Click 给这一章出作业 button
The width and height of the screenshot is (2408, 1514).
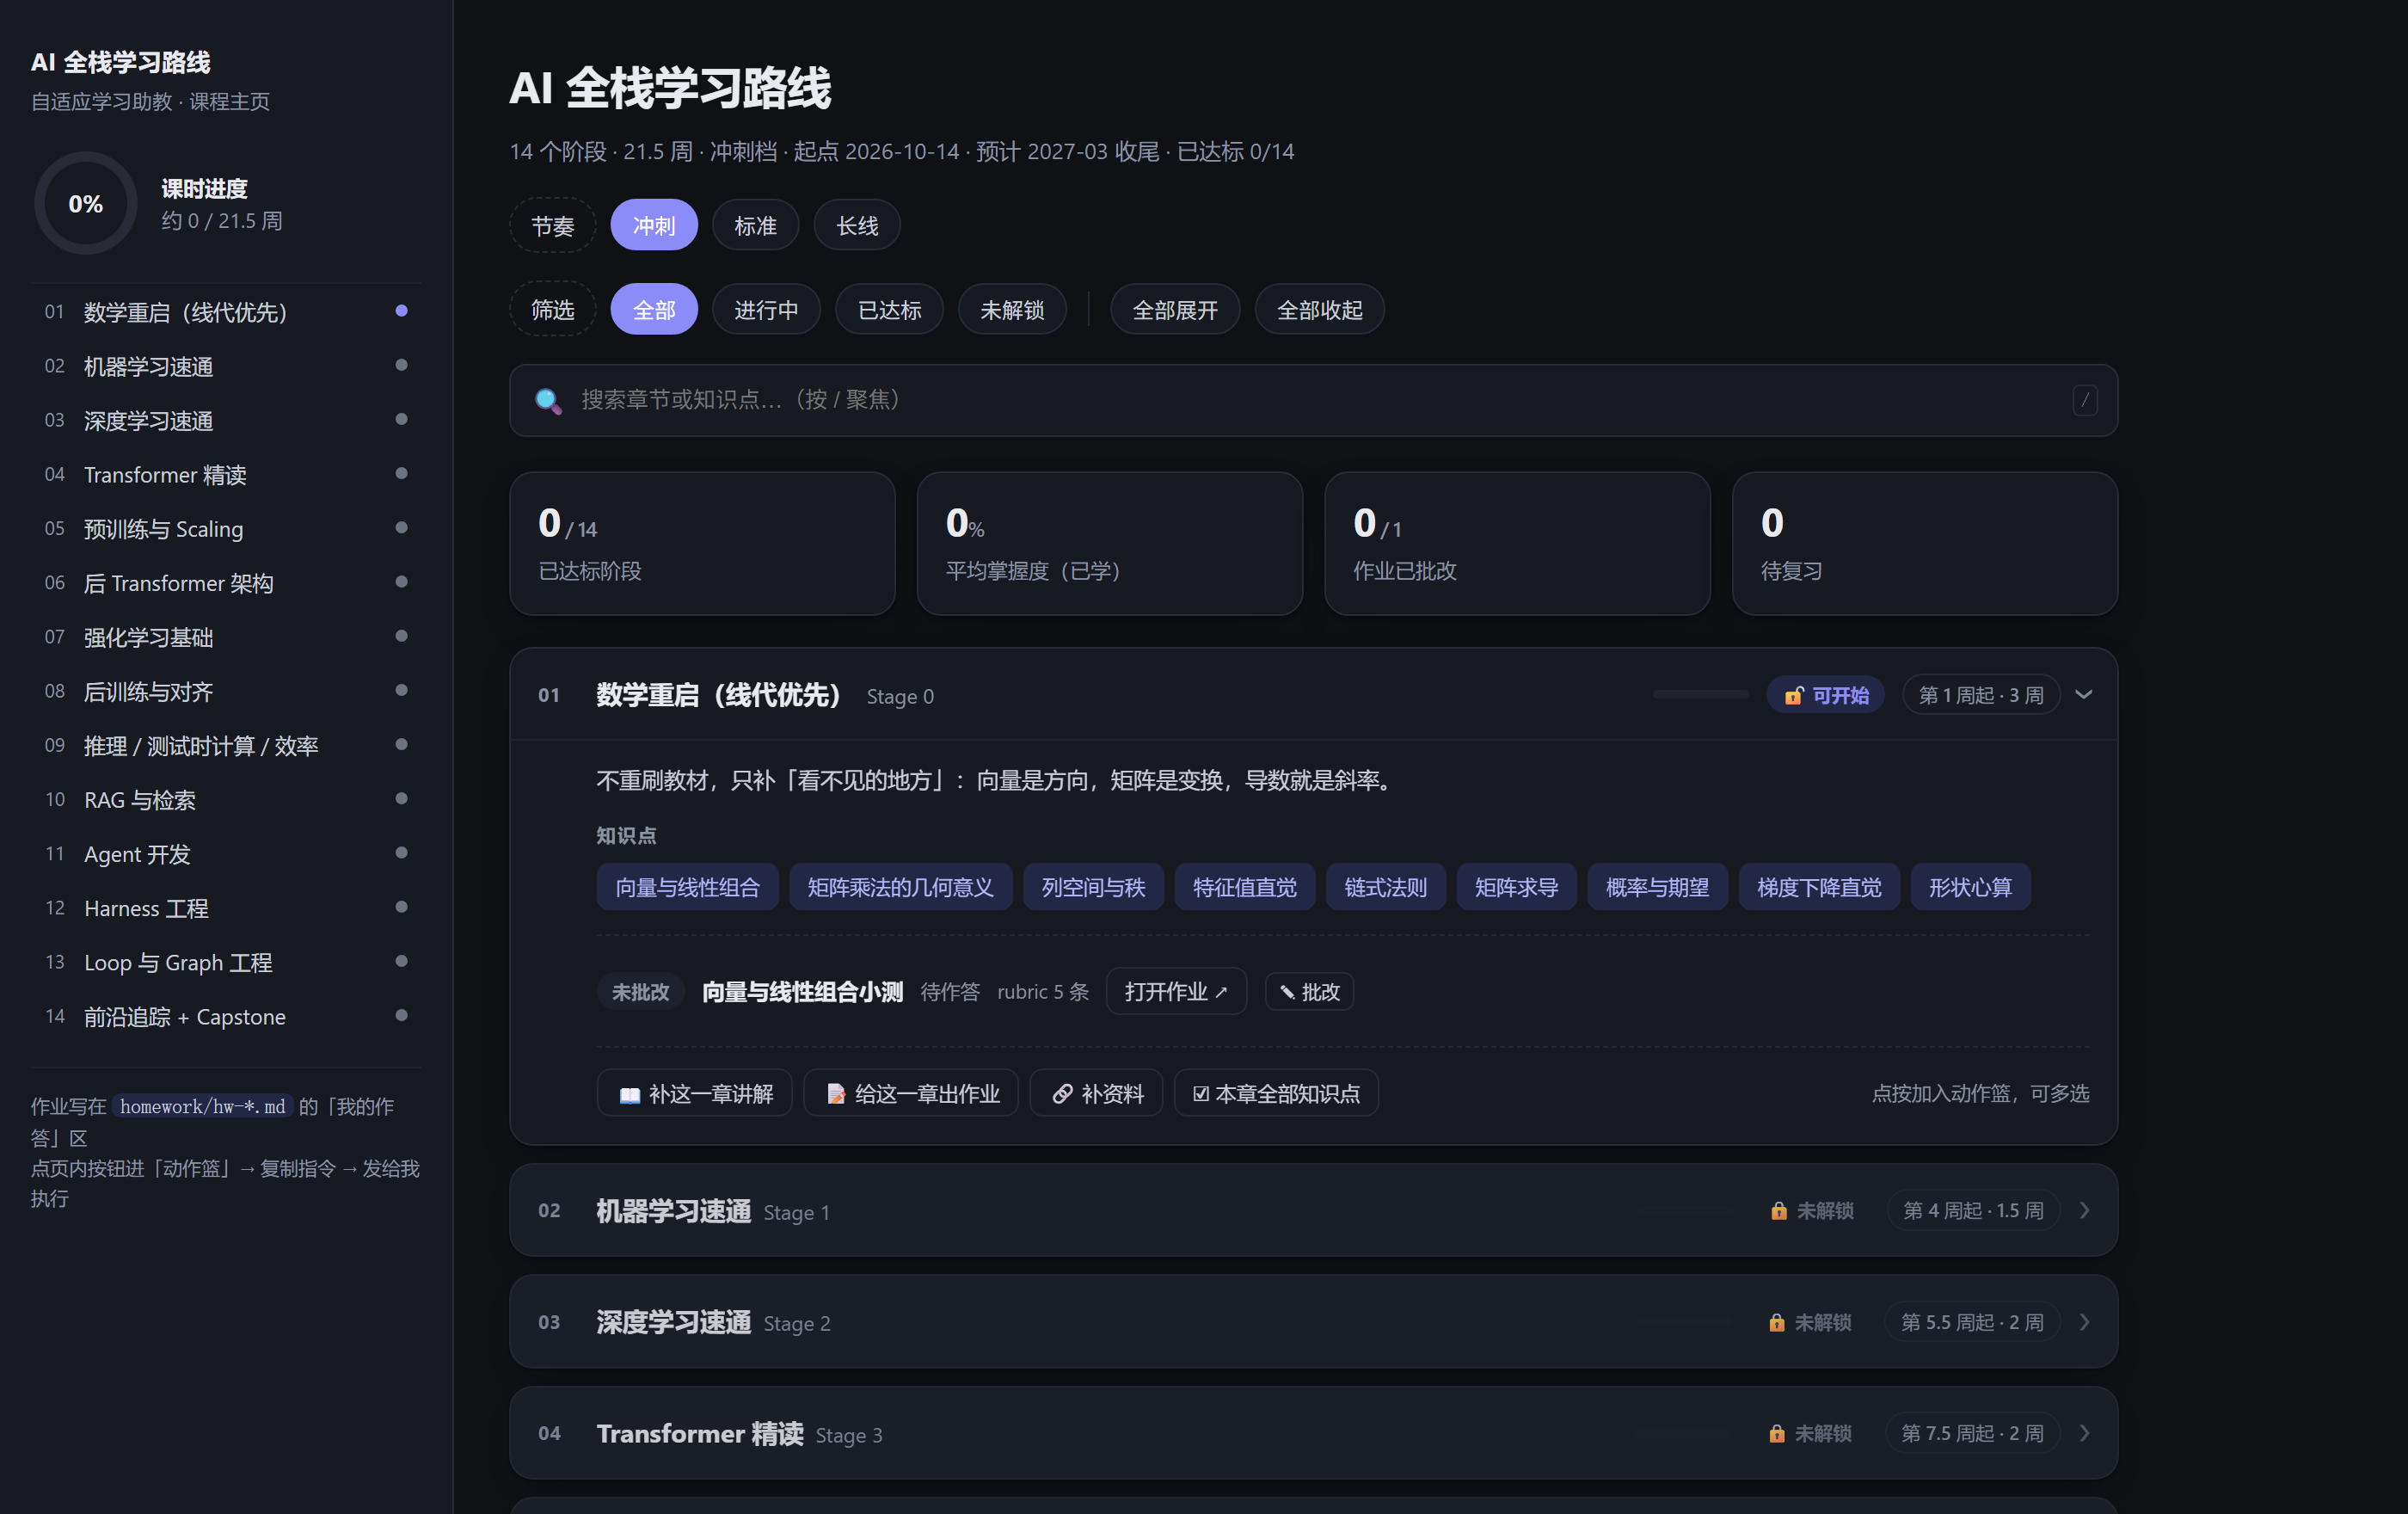click(x=910, y=1094)
